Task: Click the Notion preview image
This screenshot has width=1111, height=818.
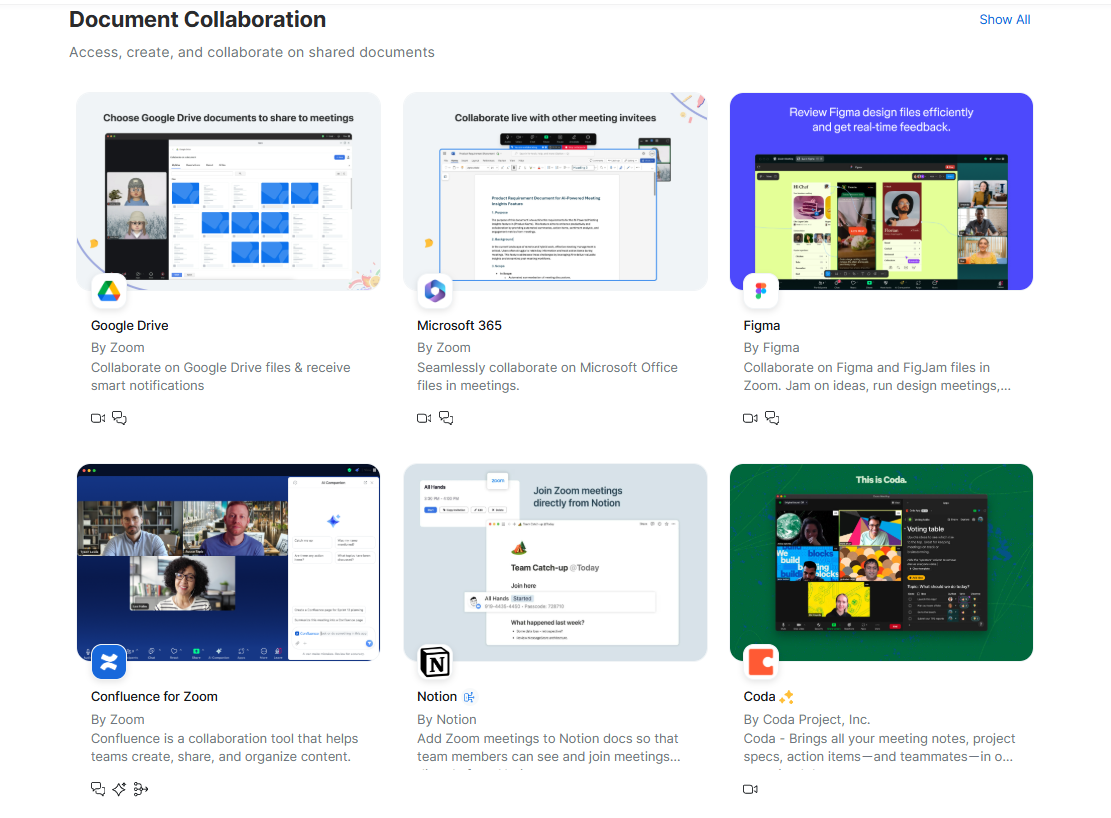Action: point(555,561)
